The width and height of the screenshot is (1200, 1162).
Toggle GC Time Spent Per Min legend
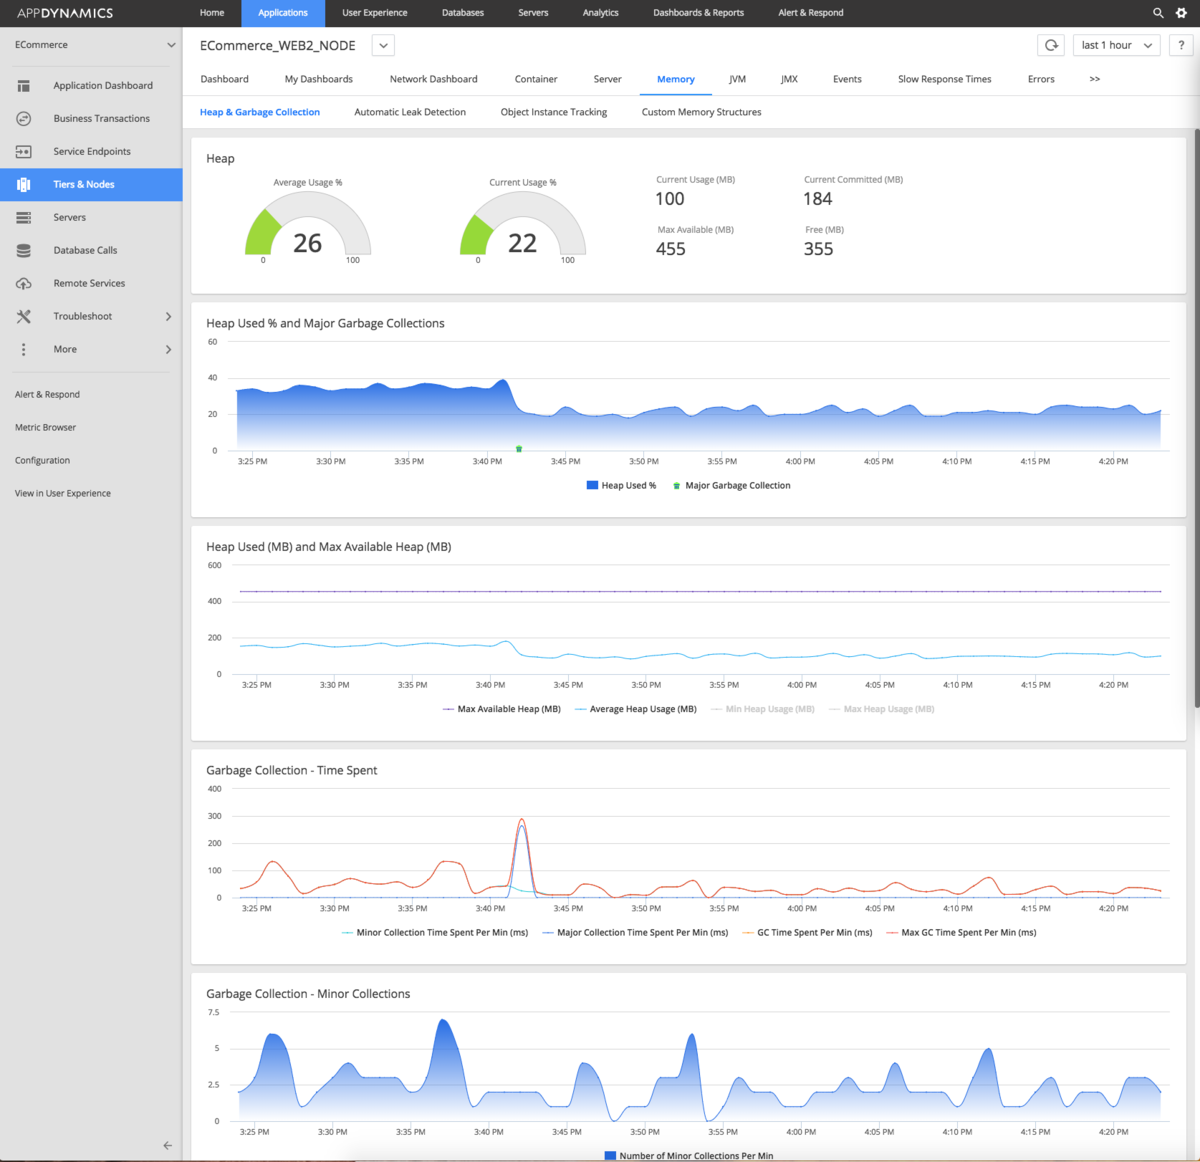point(808,933)
